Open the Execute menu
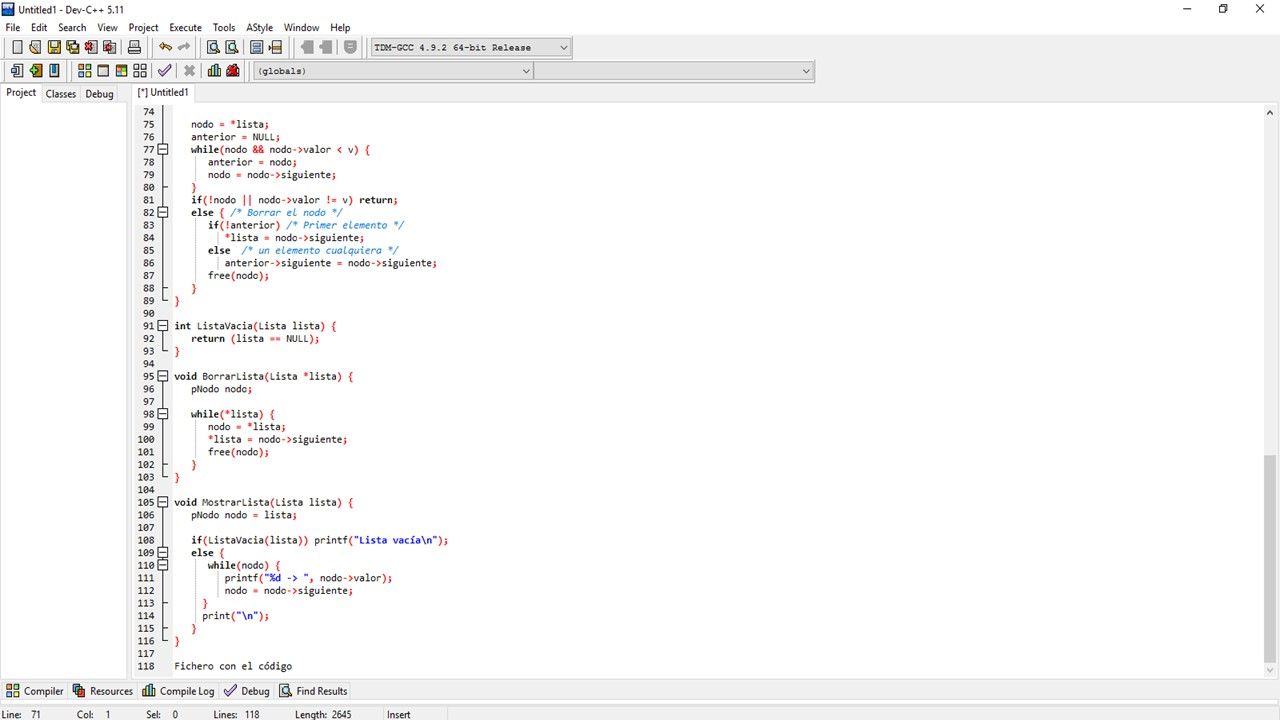Screen dimensions: 1280x720 click(x=185, y=27)
